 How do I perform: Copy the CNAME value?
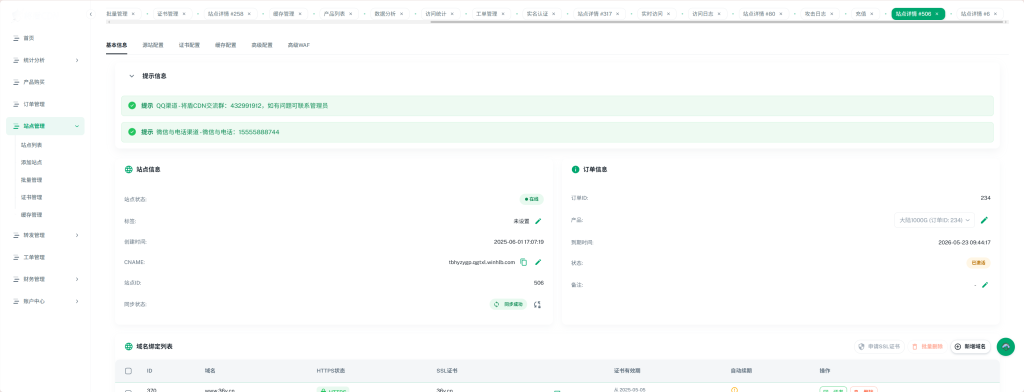click(524, 262)
